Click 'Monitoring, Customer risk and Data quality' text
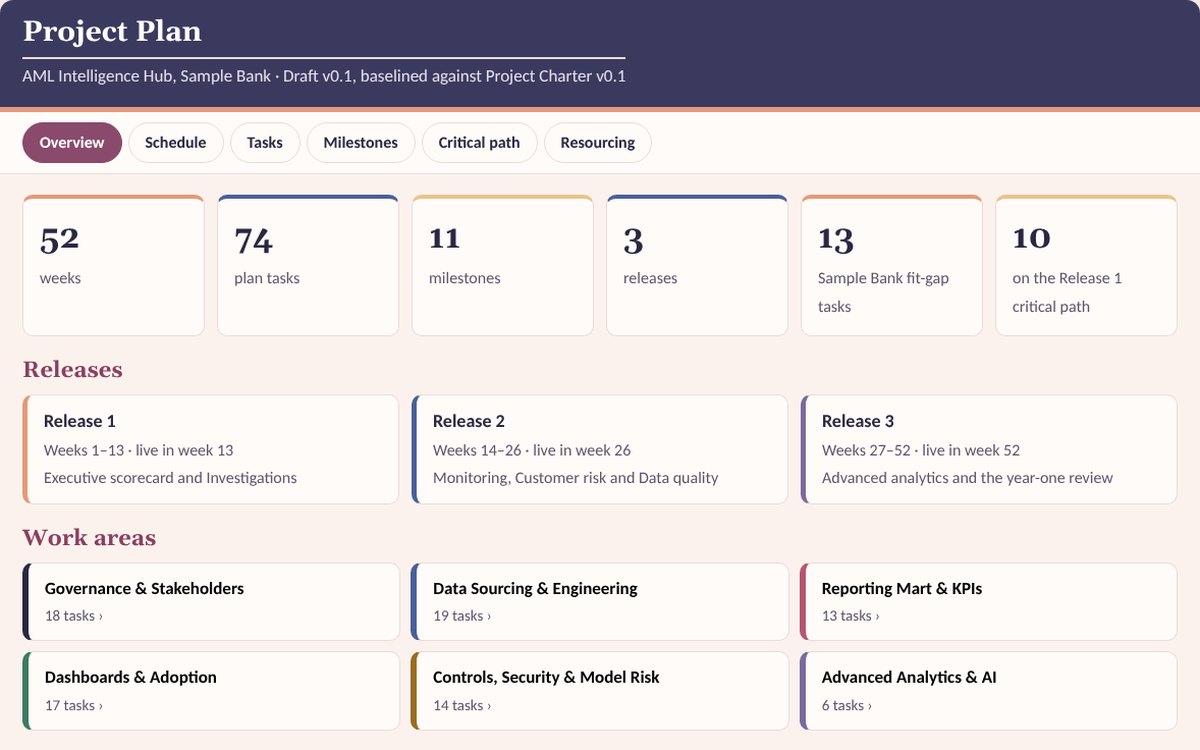This screenshot has height=750, width=1200. tap(576, 478)
